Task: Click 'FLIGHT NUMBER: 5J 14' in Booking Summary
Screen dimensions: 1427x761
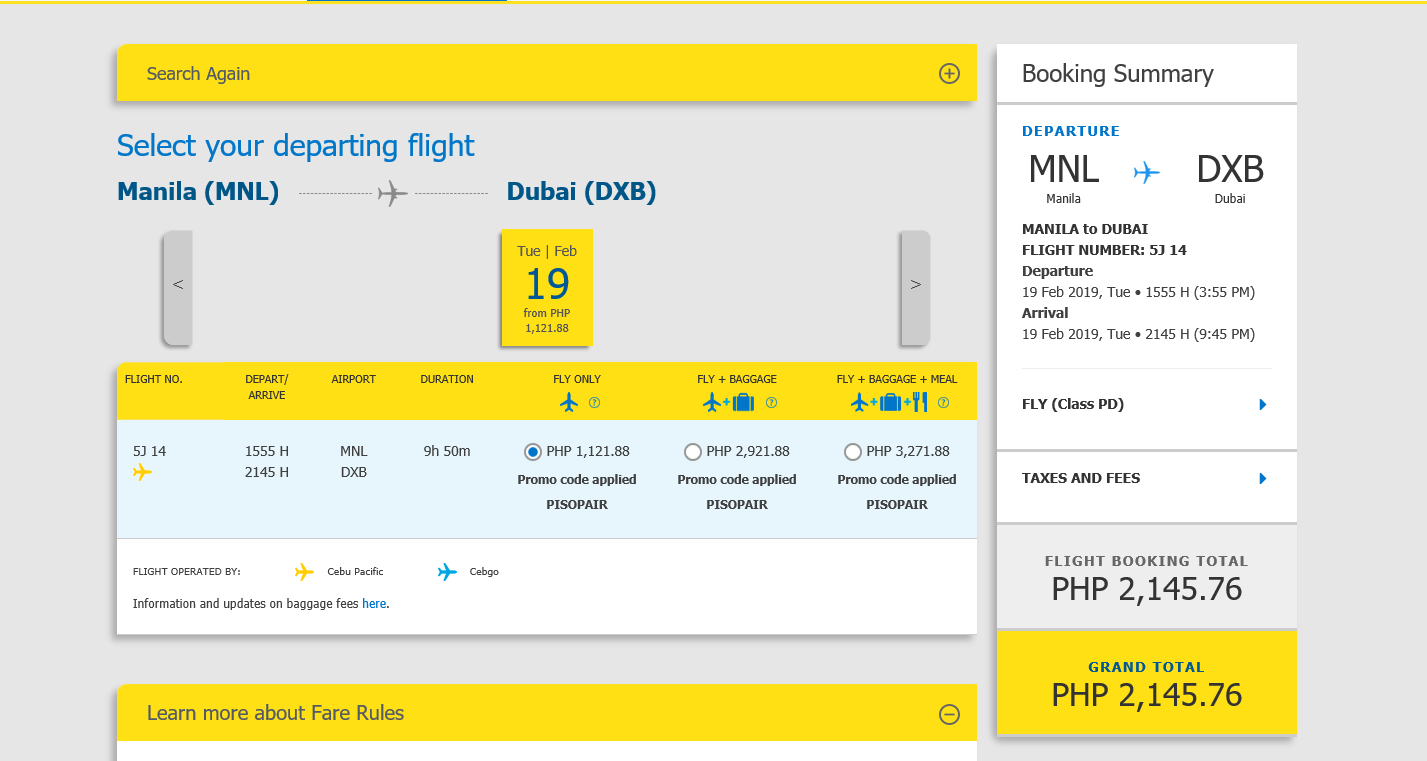Action: (1104, 250)
